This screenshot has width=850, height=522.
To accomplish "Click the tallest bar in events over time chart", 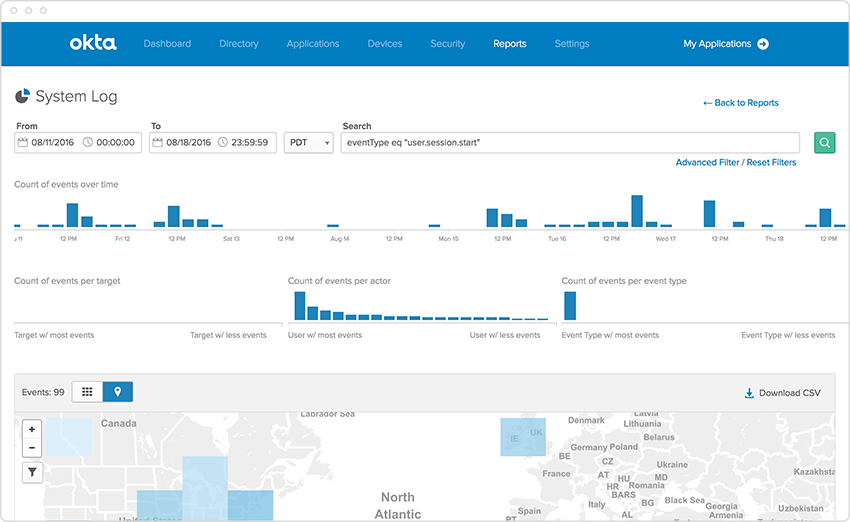I will click(637, 211).
